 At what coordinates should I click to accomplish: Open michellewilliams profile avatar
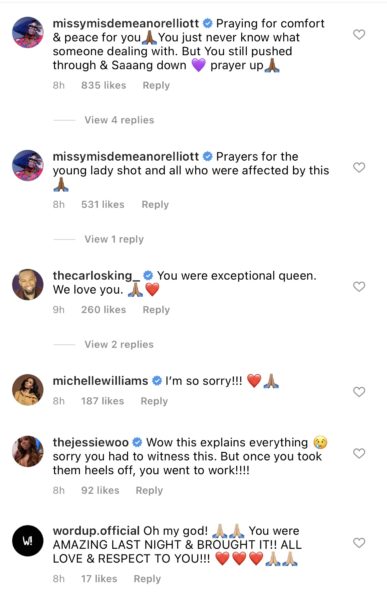click(28, 390)
